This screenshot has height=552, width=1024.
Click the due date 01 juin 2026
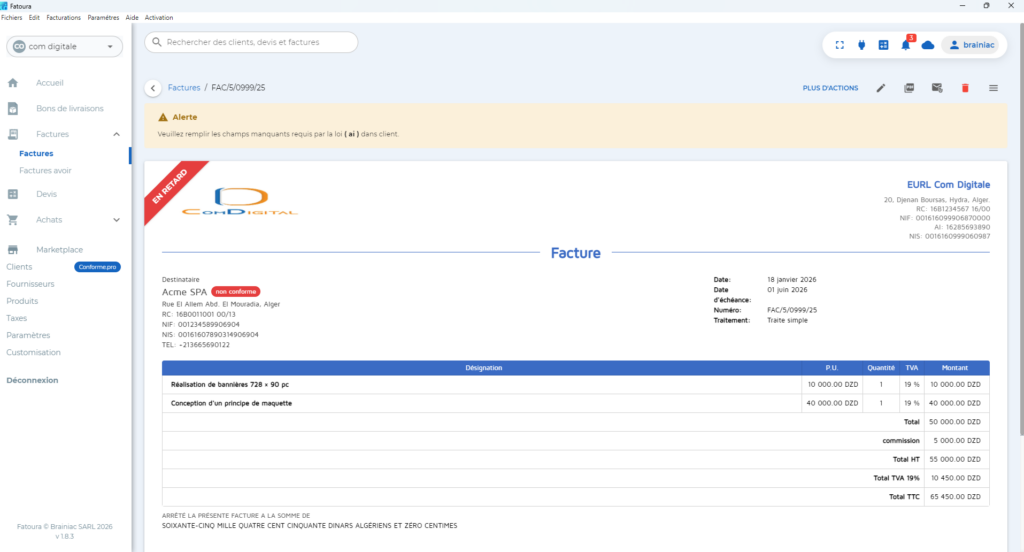(787, 289)
